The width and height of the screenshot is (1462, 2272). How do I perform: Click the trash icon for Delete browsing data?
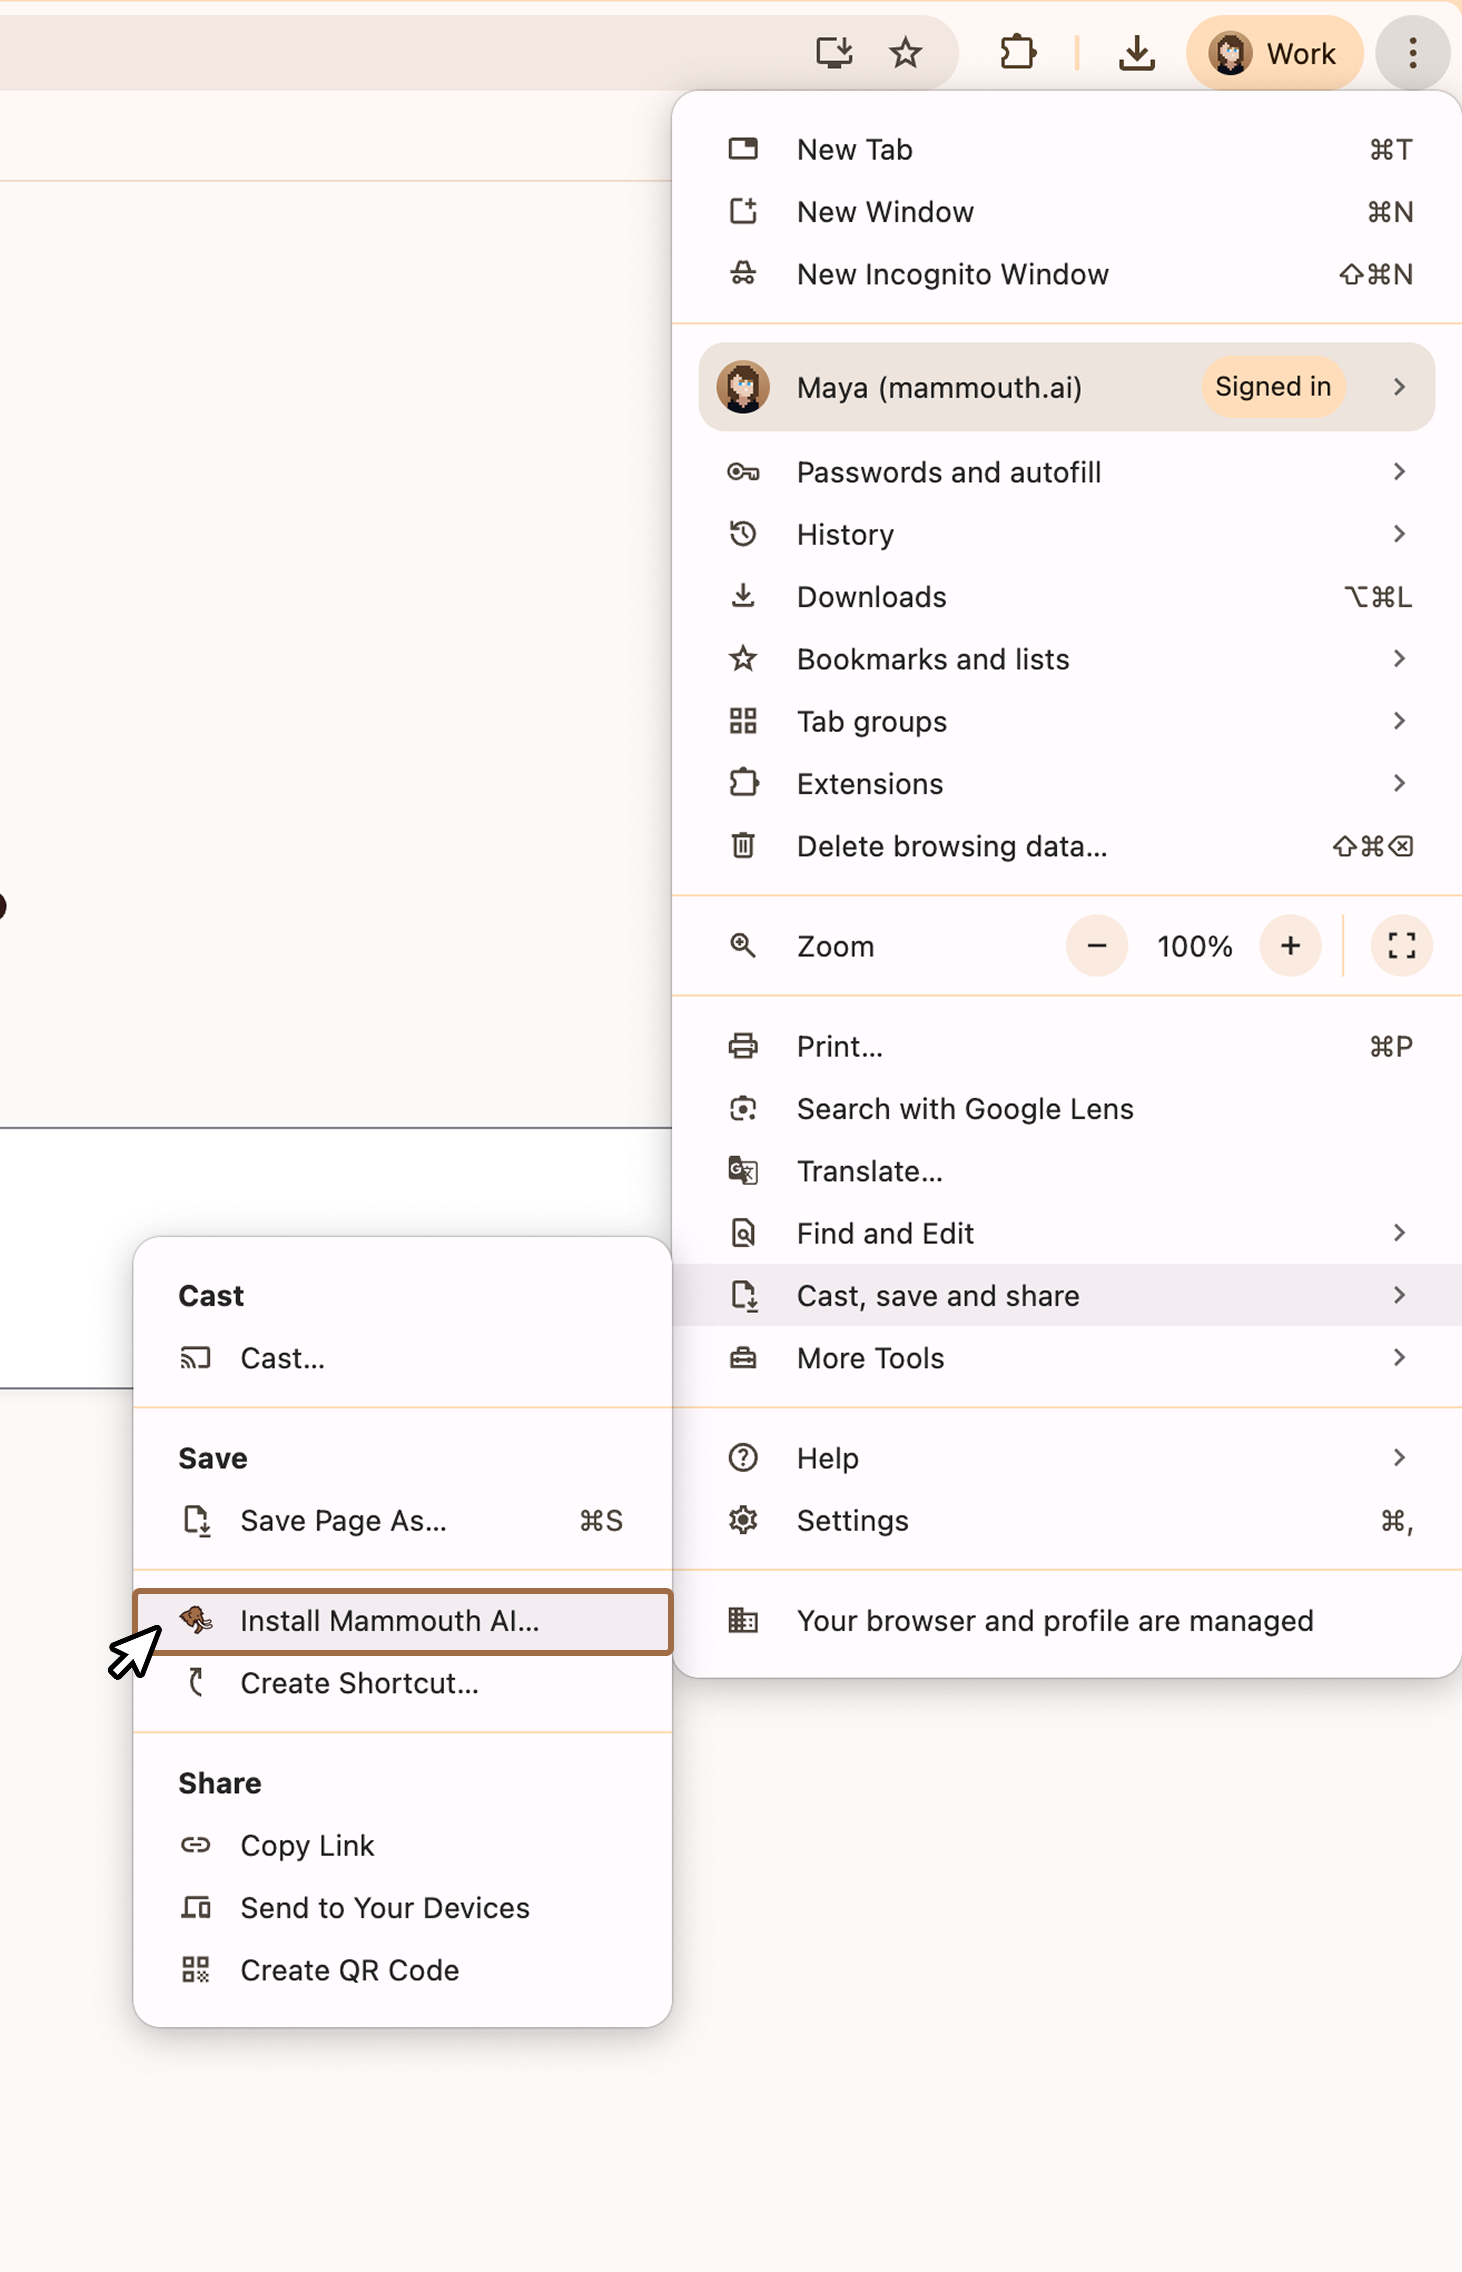point(743,846)
